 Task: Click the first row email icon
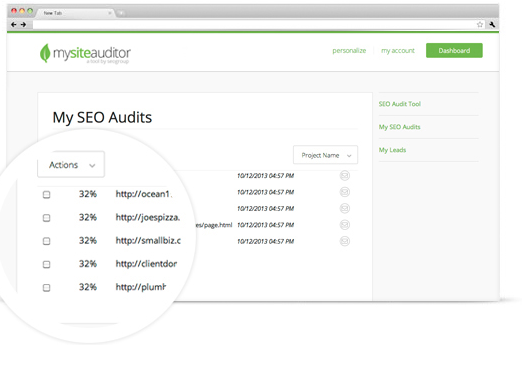345,175
